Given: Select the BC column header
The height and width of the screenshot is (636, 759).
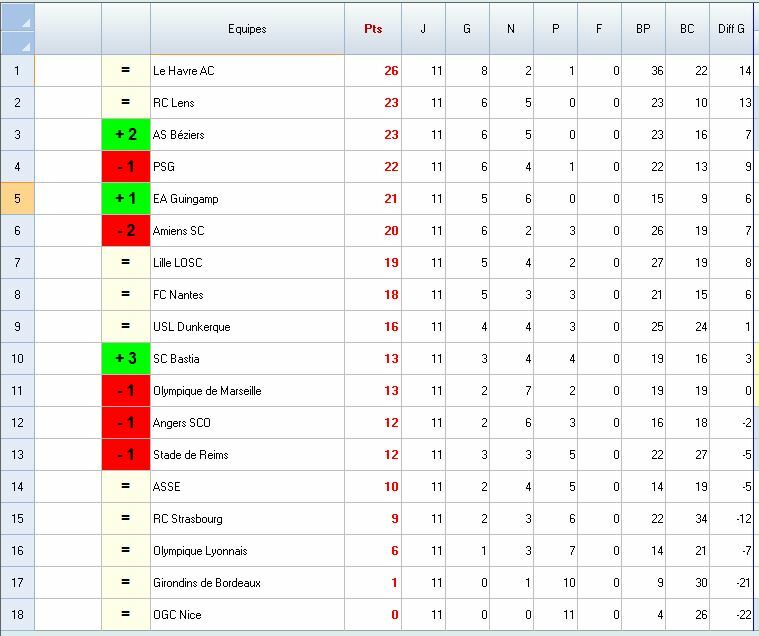Looking at the screenshot, I should pyautogui.click(x=687, y=29).
